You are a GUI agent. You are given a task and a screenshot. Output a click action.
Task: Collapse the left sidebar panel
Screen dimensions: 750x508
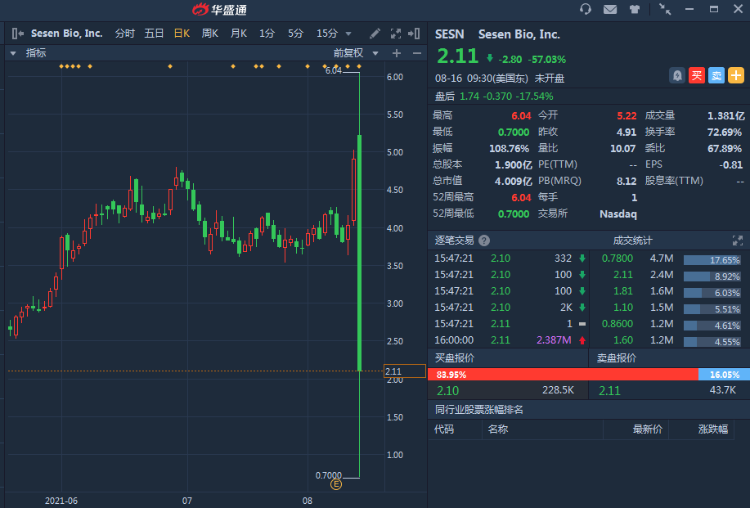[16, 33]
